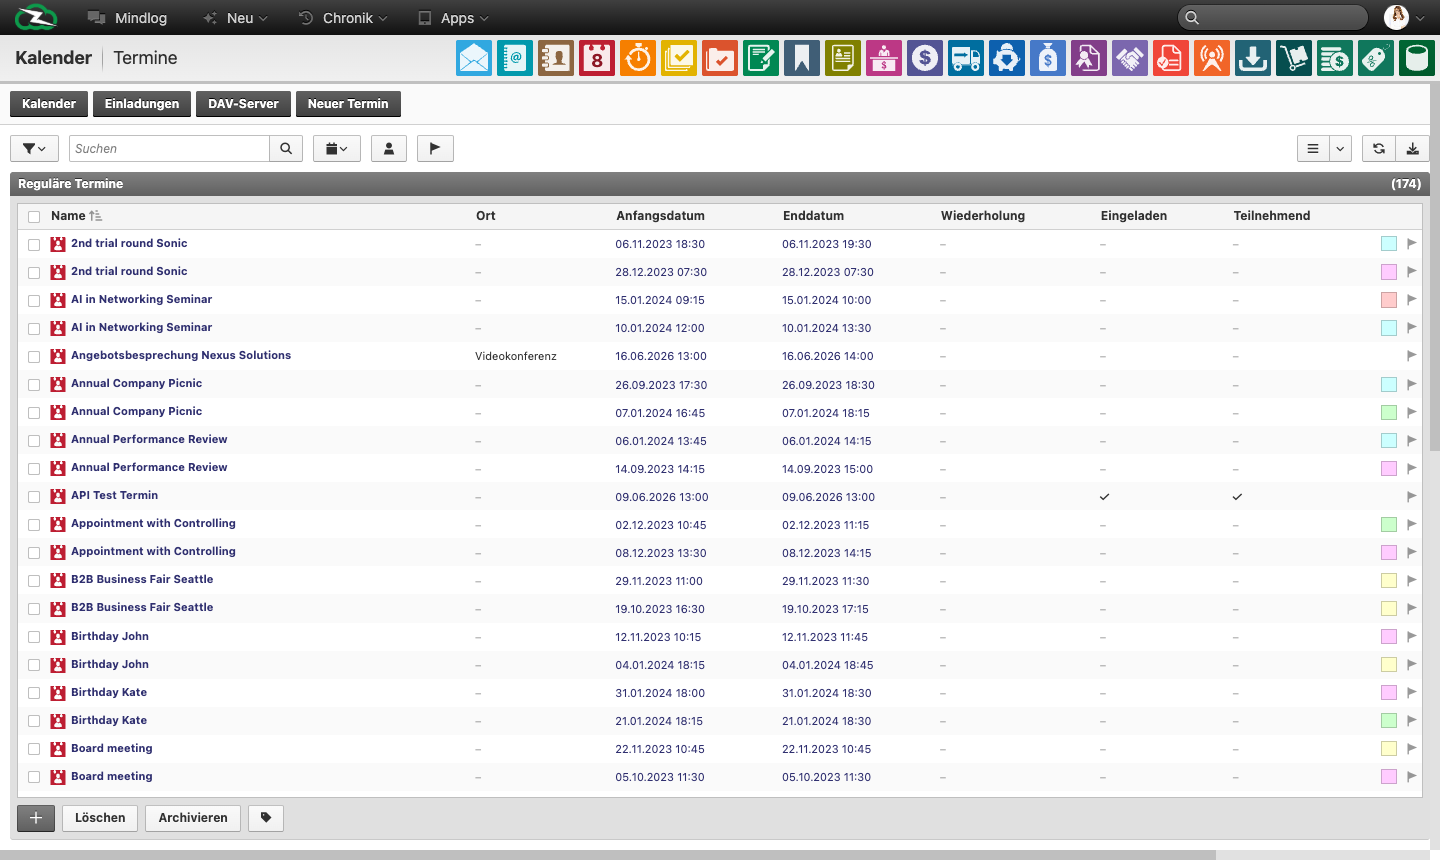This screenshot has width=1440, height=860.
Task: Open the orange stopwatch time tracking icon
Action: coord(638,58)
